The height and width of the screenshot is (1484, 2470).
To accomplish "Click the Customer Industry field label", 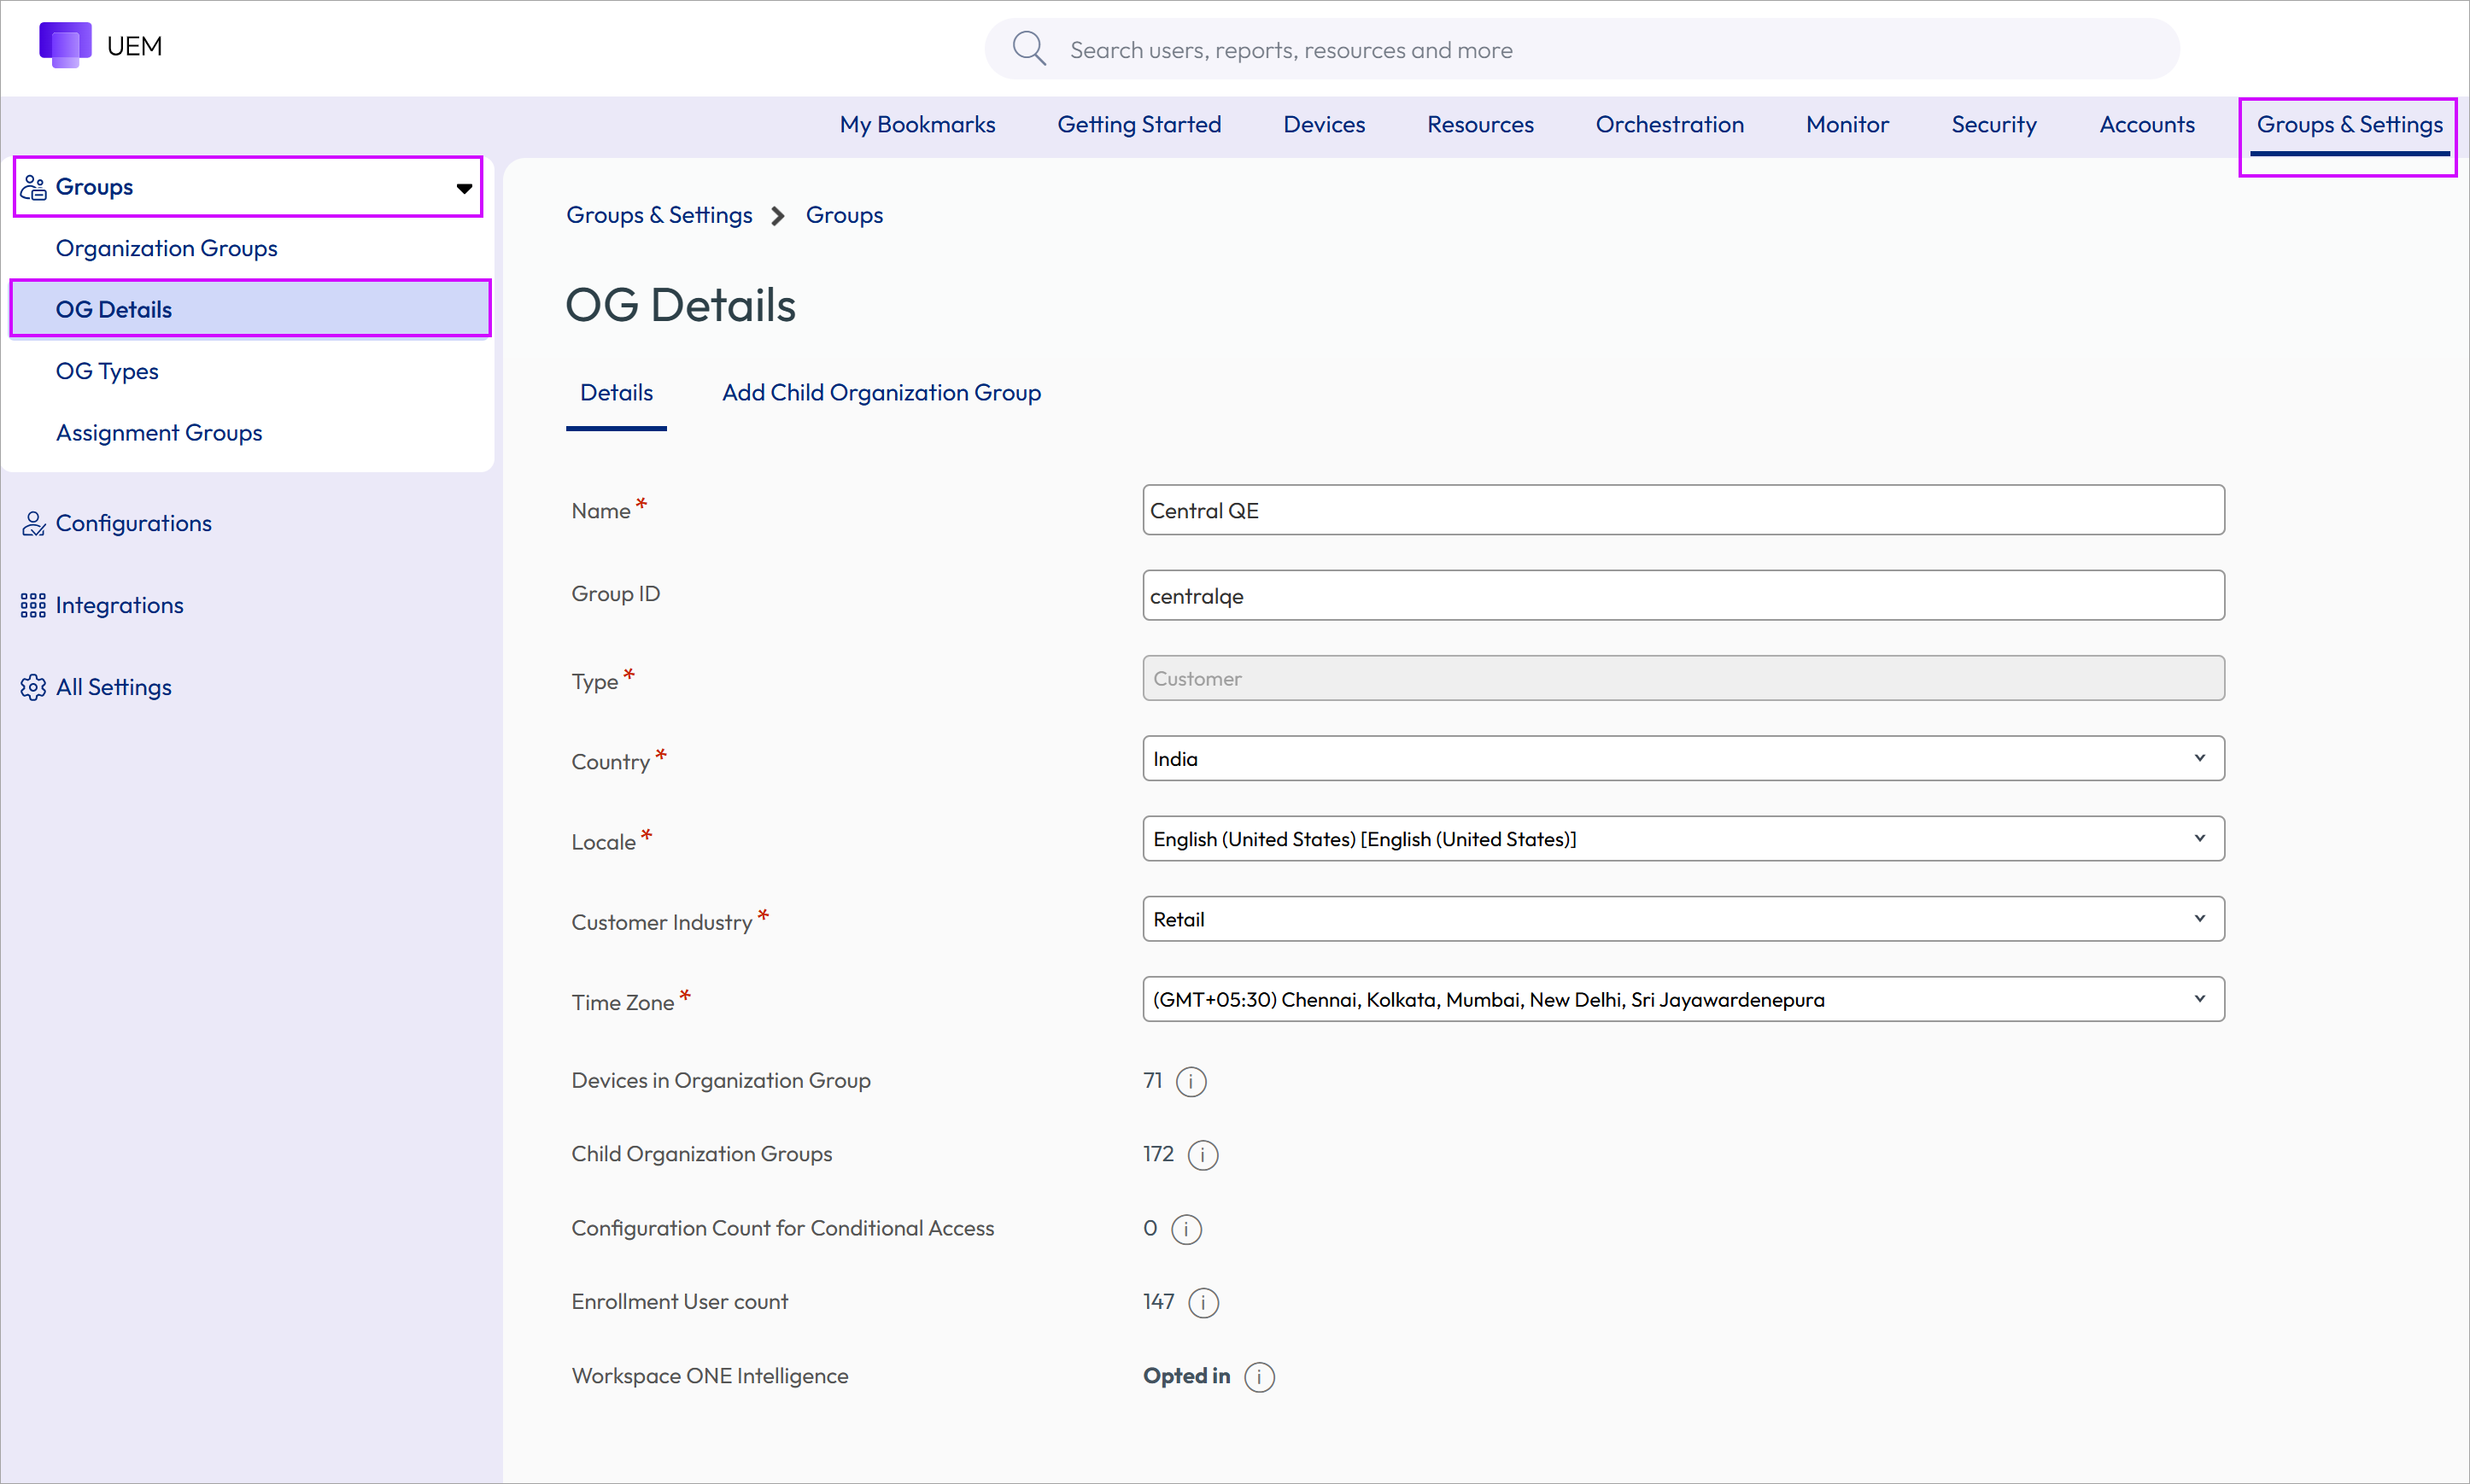I will coord(662,922).
